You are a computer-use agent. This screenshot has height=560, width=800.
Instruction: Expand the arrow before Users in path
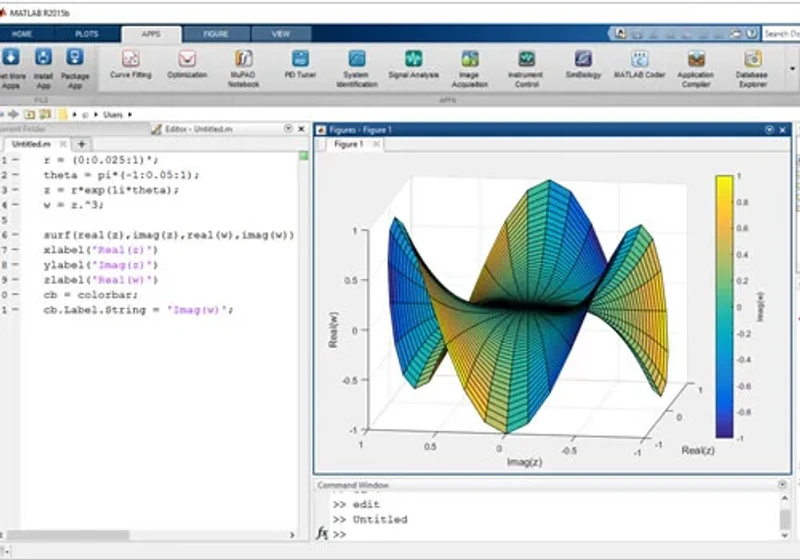pos(96,115)
